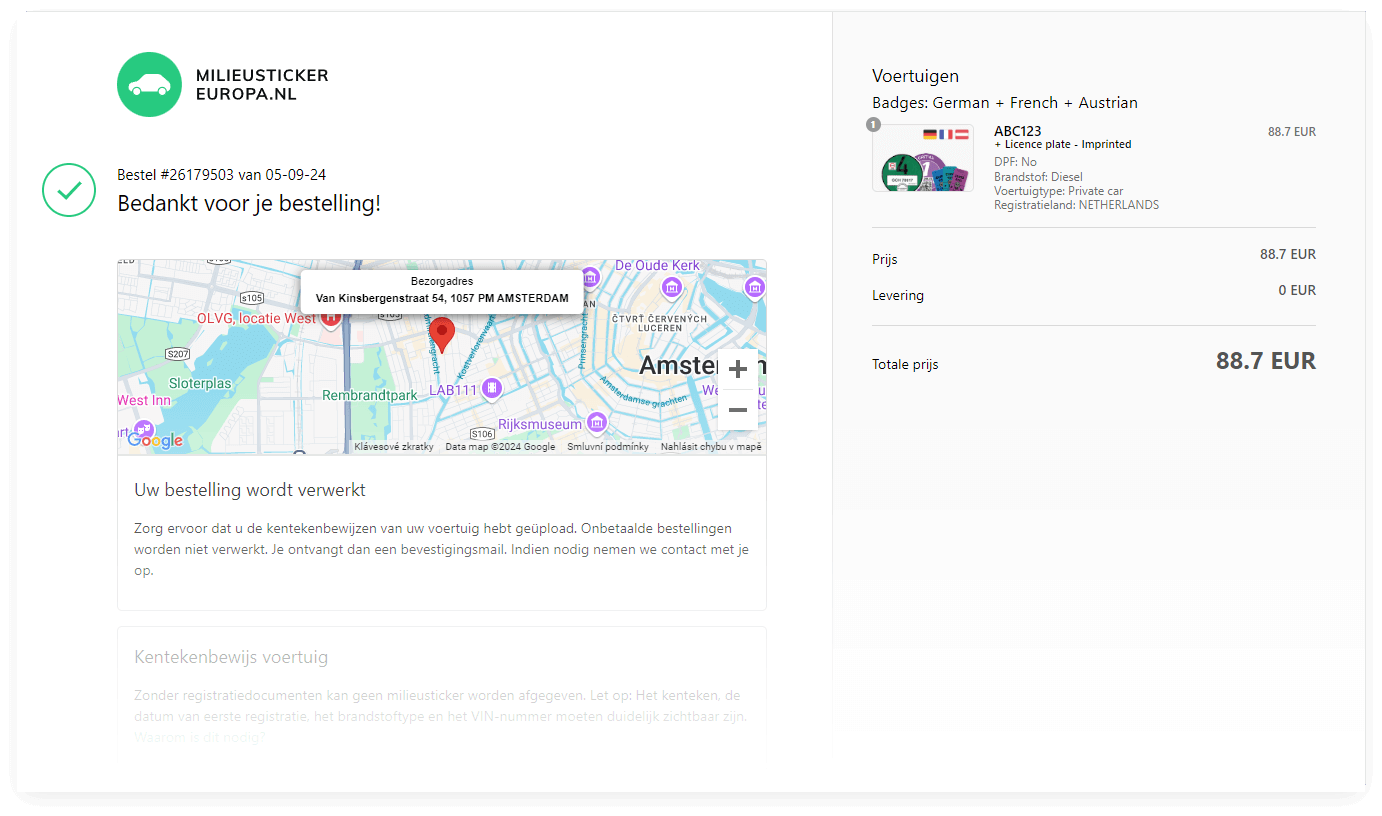Zoom in on the map

(x=738, y=369)
